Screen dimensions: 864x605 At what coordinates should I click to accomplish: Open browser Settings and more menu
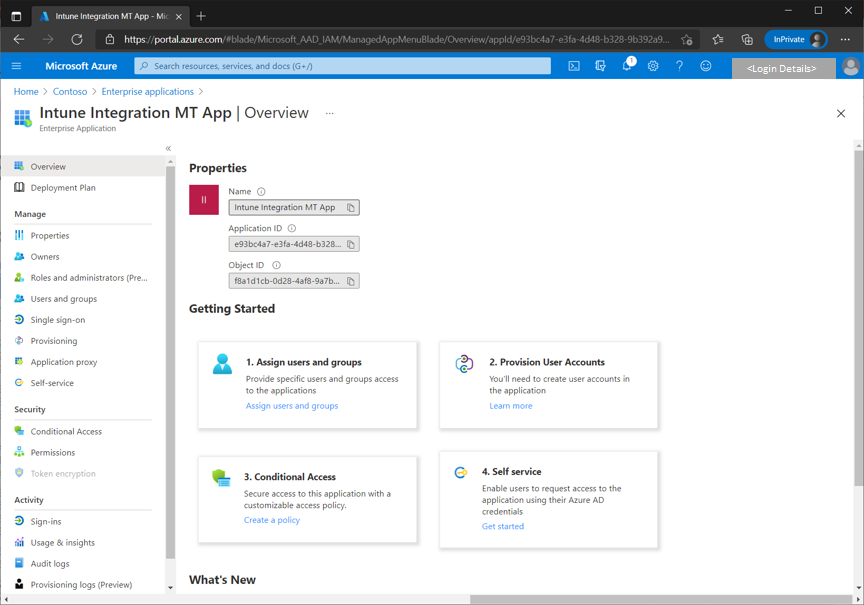[845, 39]
